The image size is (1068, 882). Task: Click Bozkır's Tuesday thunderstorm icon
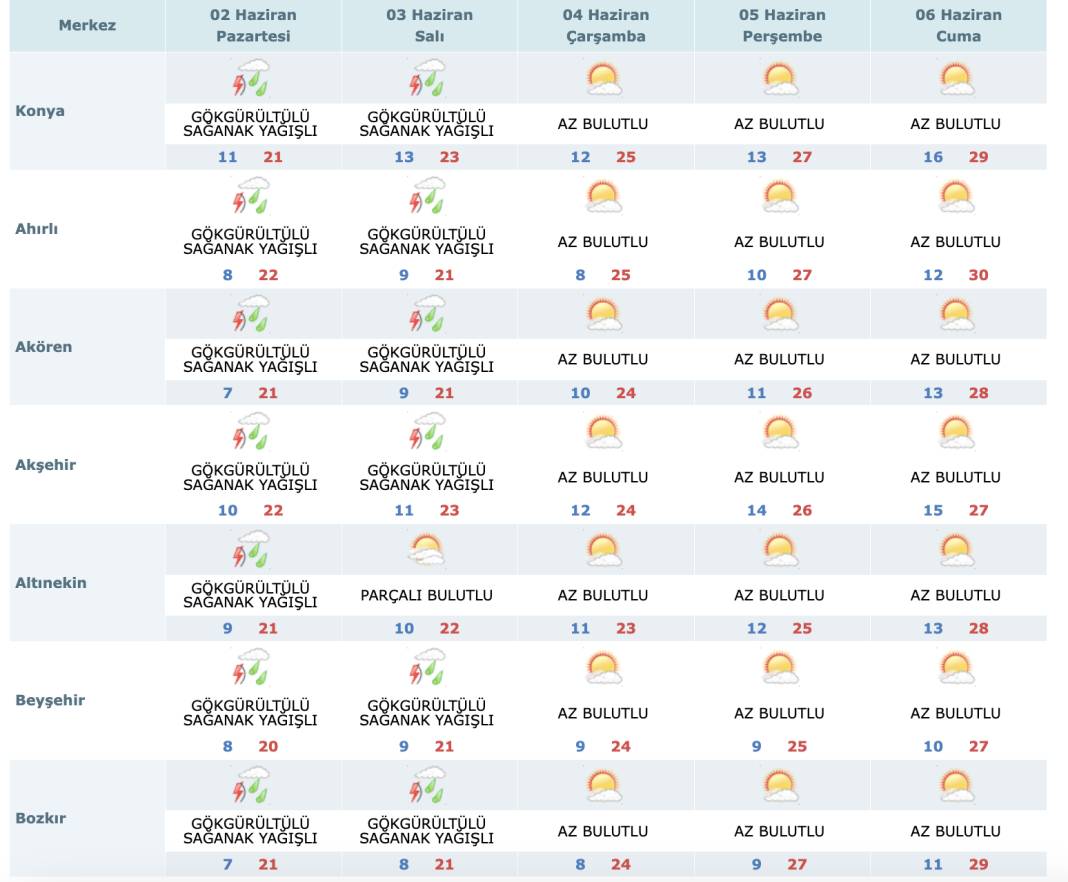click(x=428, y=785)
